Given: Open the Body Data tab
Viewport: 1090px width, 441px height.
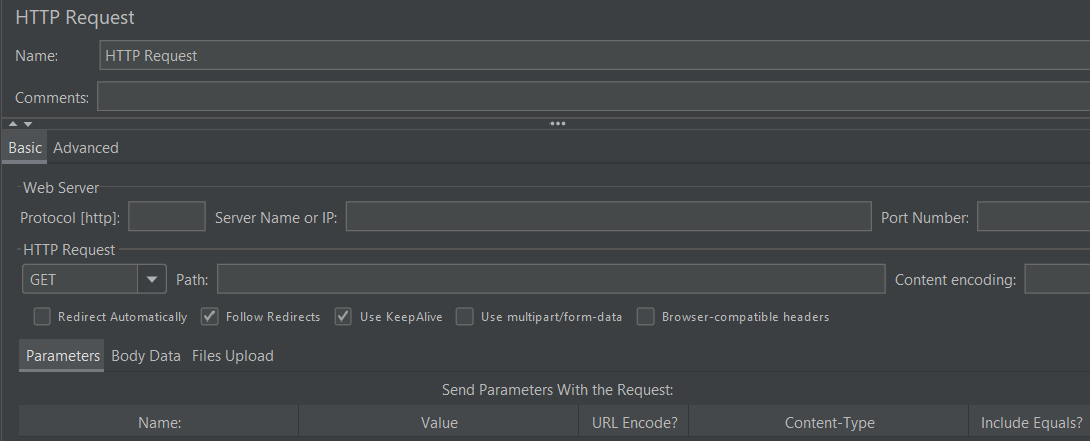Looking at the screenshot, I should tap(146, 356).
